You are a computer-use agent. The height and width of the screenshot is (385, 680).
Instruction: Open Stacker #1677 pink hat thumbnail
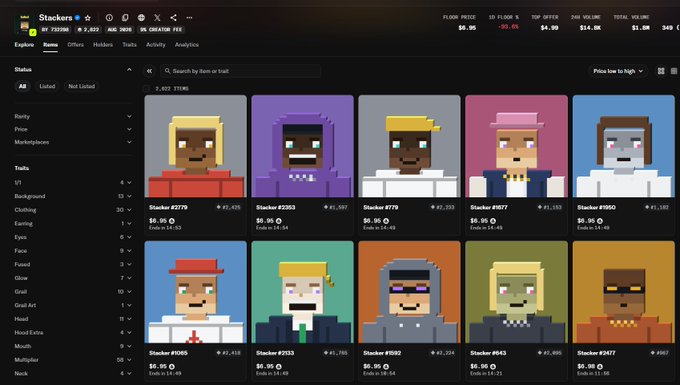(517, 147)
